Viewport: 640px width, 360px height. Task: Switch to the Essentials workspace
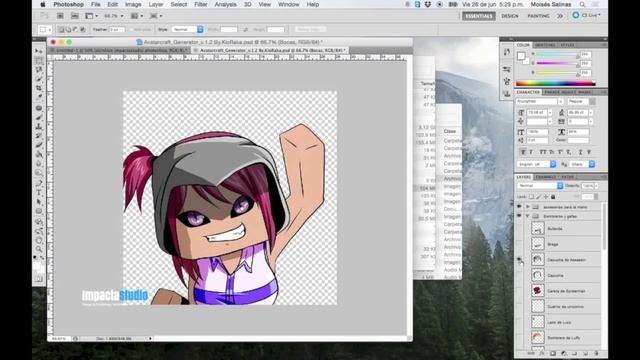click(x=479, y=16)
